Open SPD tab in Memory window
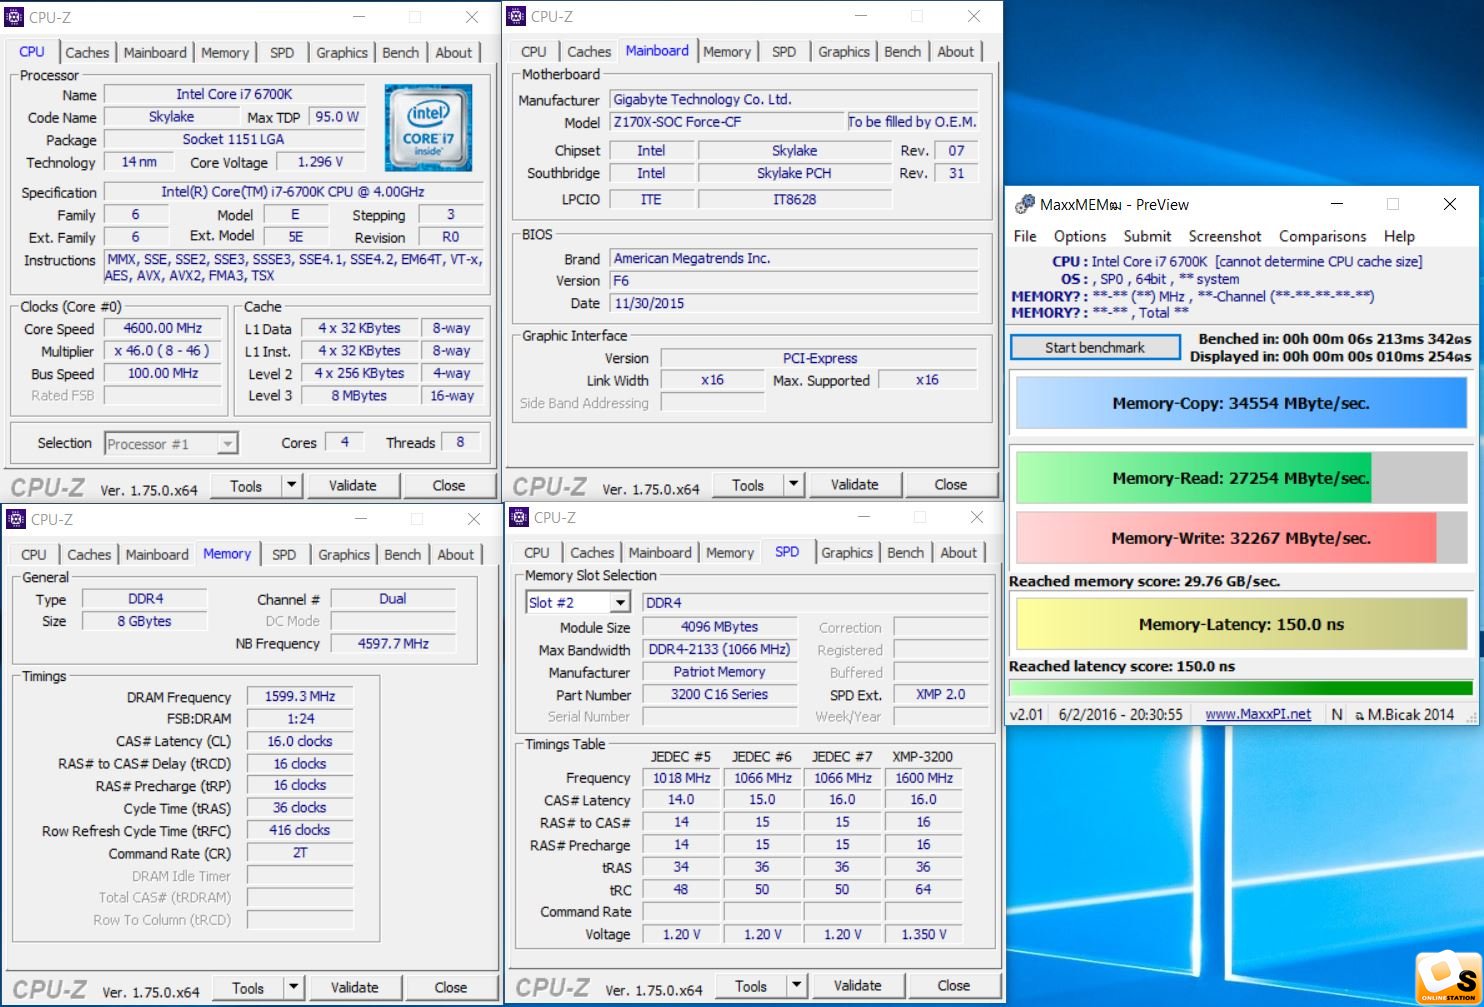The image size is (1484, 1007). pyautogui.click(x=284, y=555)
